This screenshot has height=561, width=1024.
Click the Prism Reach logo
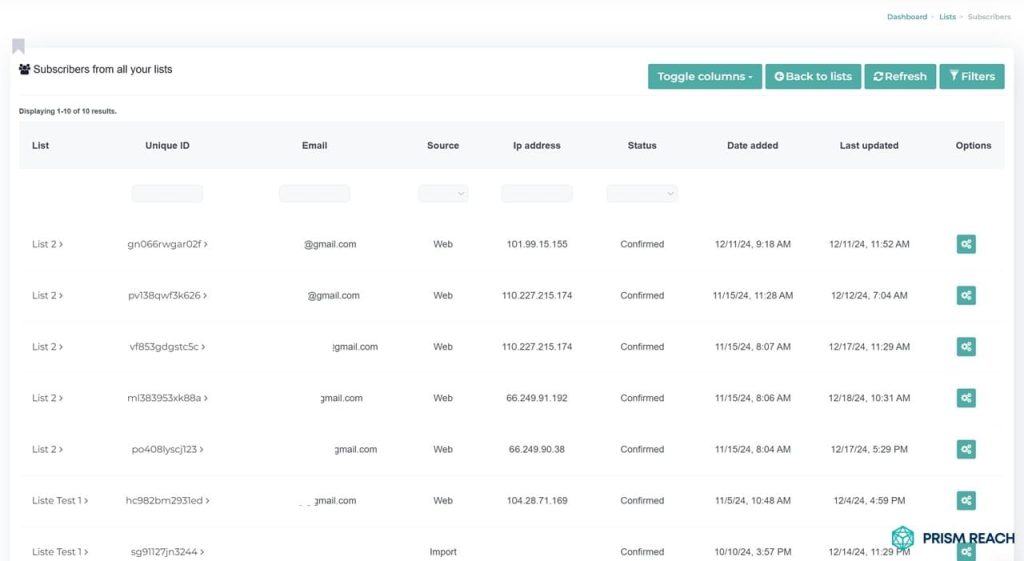click(x=952, y=538)
